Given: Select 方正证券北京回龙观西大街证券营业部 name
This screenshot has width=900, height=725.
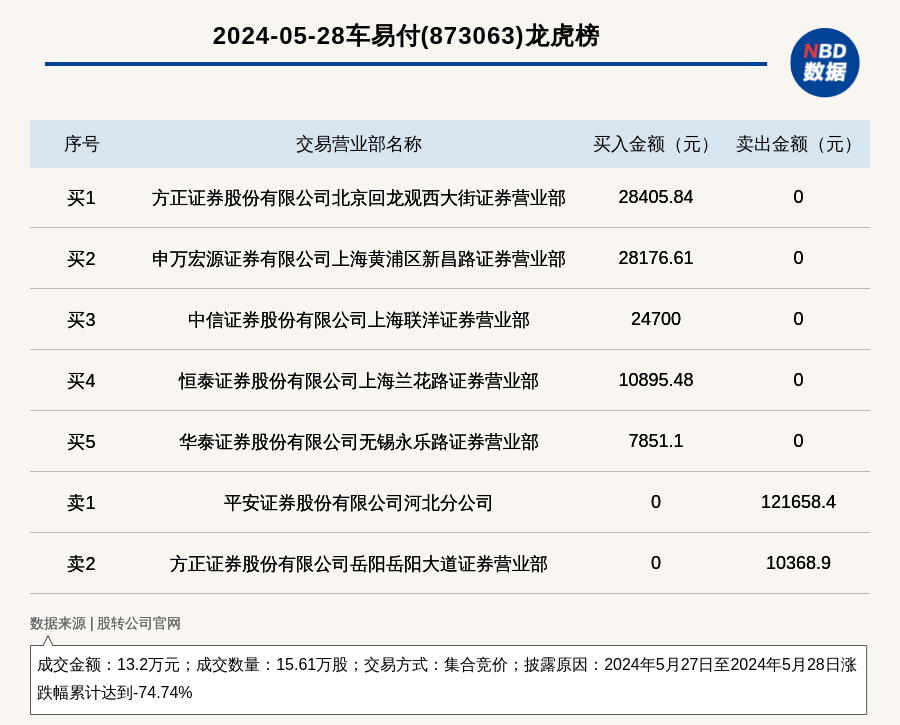Looking at the screenshot, I should pos(359,198).
